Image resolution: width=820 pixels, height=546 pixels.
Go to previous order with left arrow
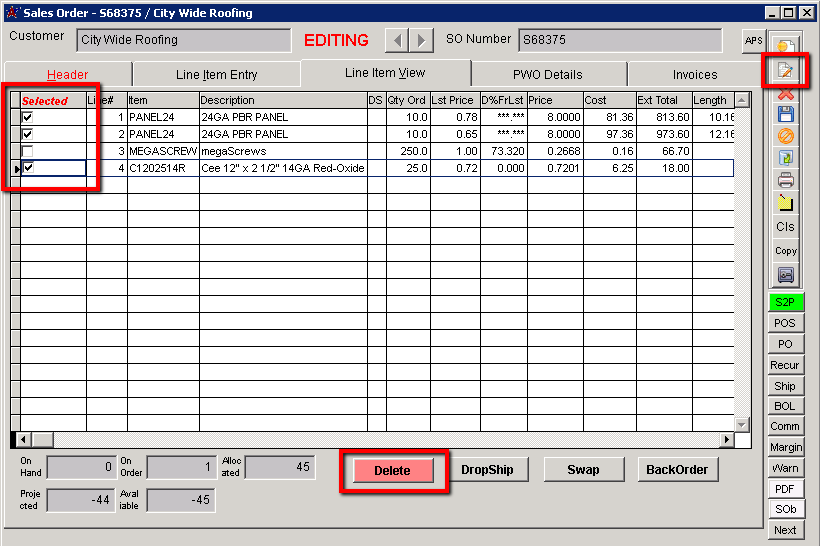click(397, 40)
